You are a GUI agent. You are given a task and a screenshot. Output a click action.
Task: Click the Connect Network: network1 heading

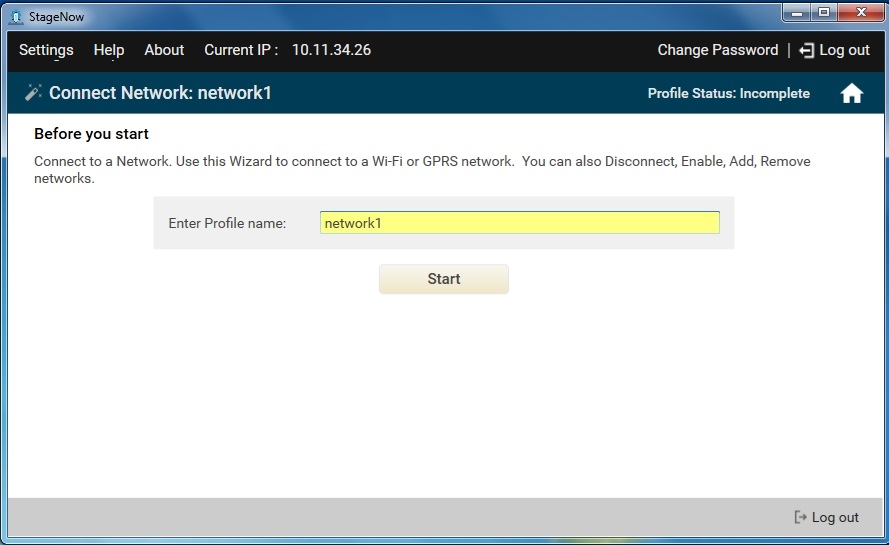tap(160, 93)
